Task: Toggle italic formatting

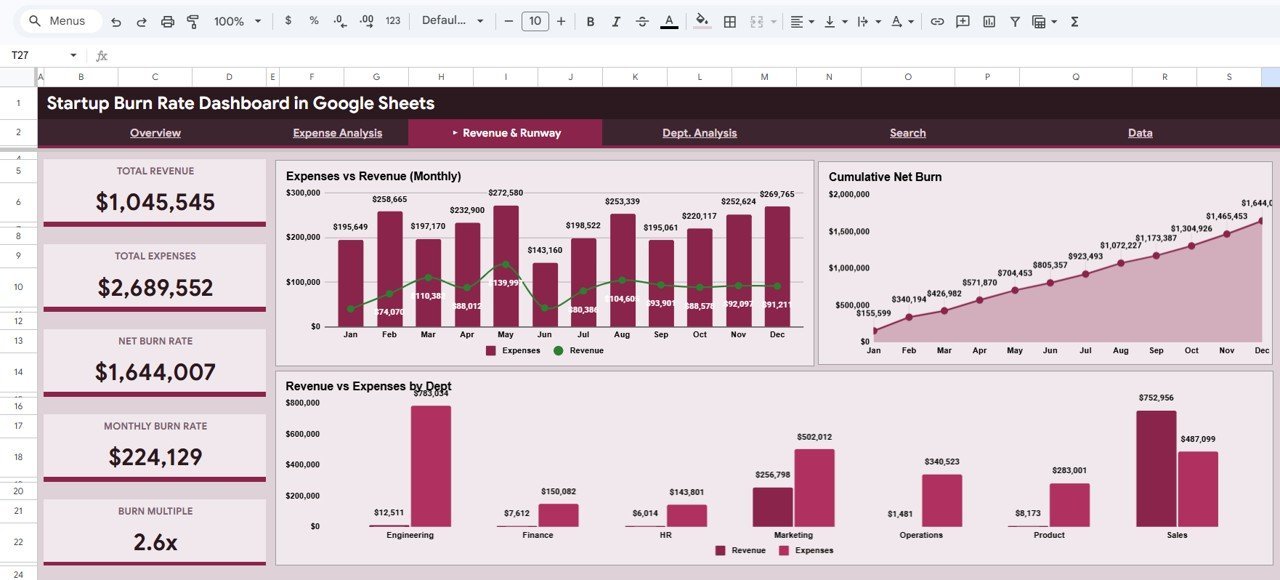Action: pyautogui.click(x=615, y=20)
